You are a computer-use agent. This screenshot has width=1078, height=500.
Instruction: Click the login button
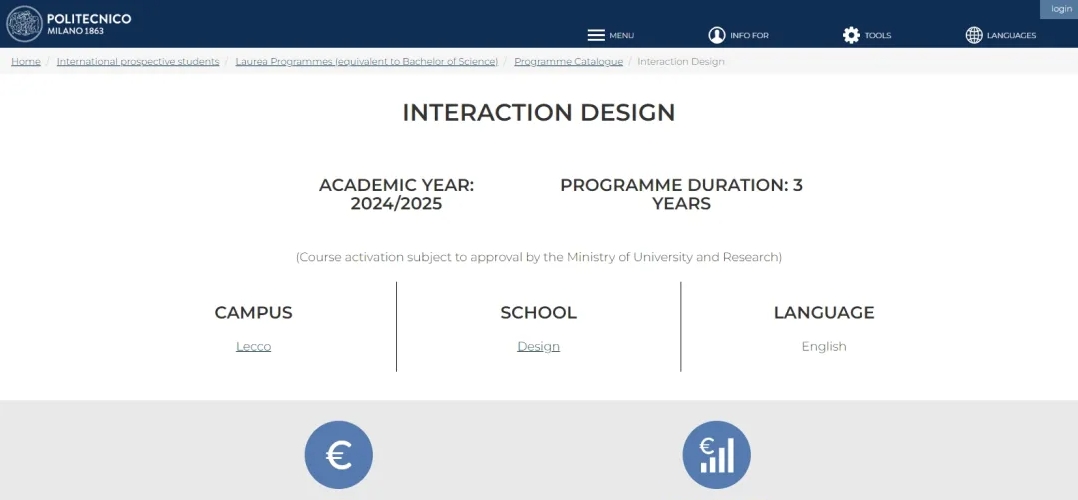pos(1062,9)
